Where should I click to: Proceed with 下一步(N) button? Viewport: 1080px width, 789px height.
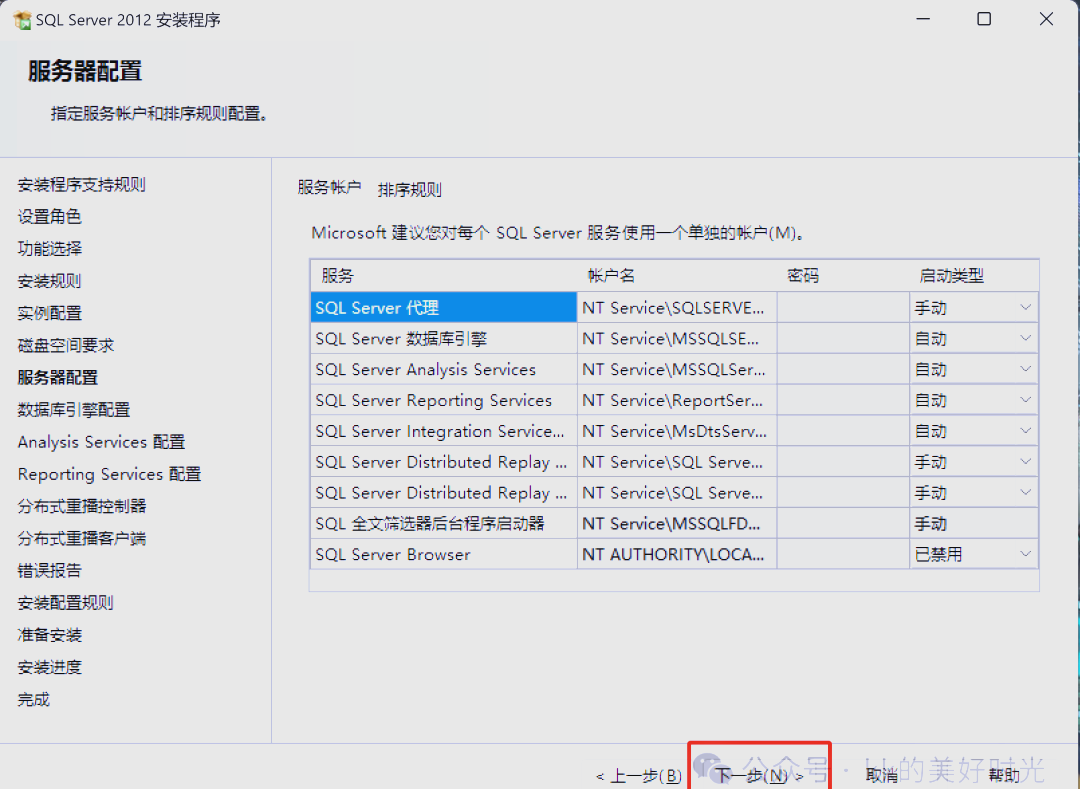pyautogui.click(x=759, y=776)
